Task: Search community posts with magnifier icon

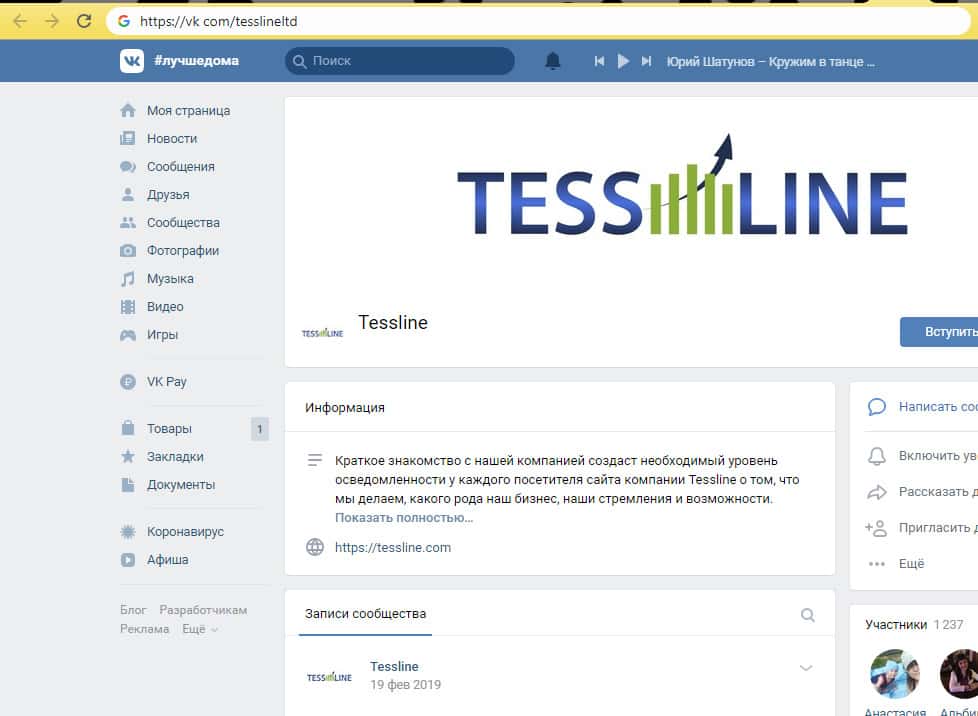Action: 808,615
